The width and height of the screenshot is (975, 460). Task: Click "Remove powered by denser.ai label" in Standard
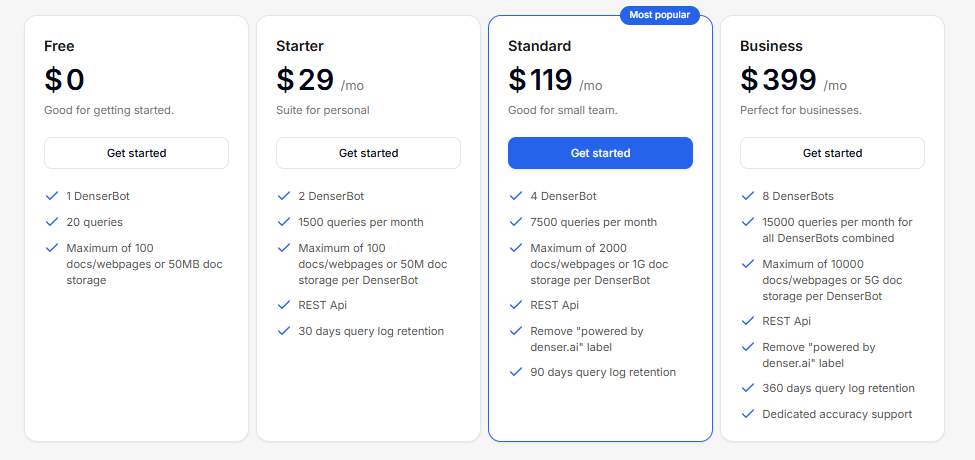(x=586, y=339)
